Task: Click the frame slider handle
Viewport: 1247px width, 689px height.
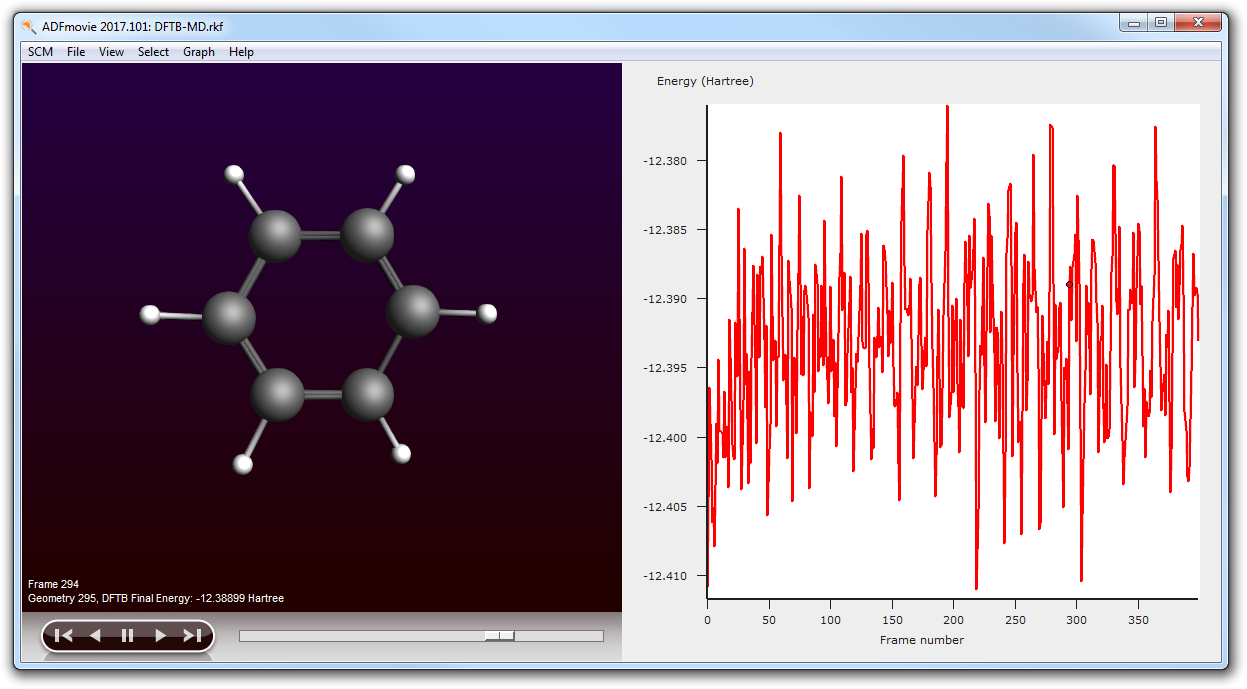Action: (x=499, y=635)
